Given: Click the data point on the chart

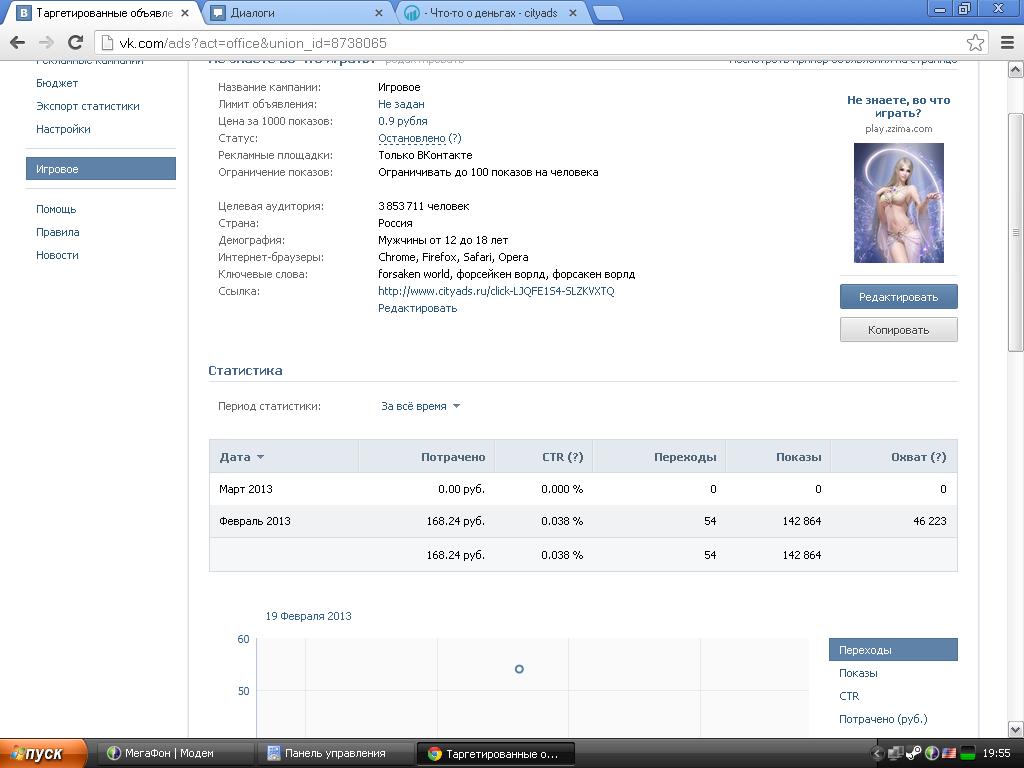Looking at the screenshot, I should [519, 669].
